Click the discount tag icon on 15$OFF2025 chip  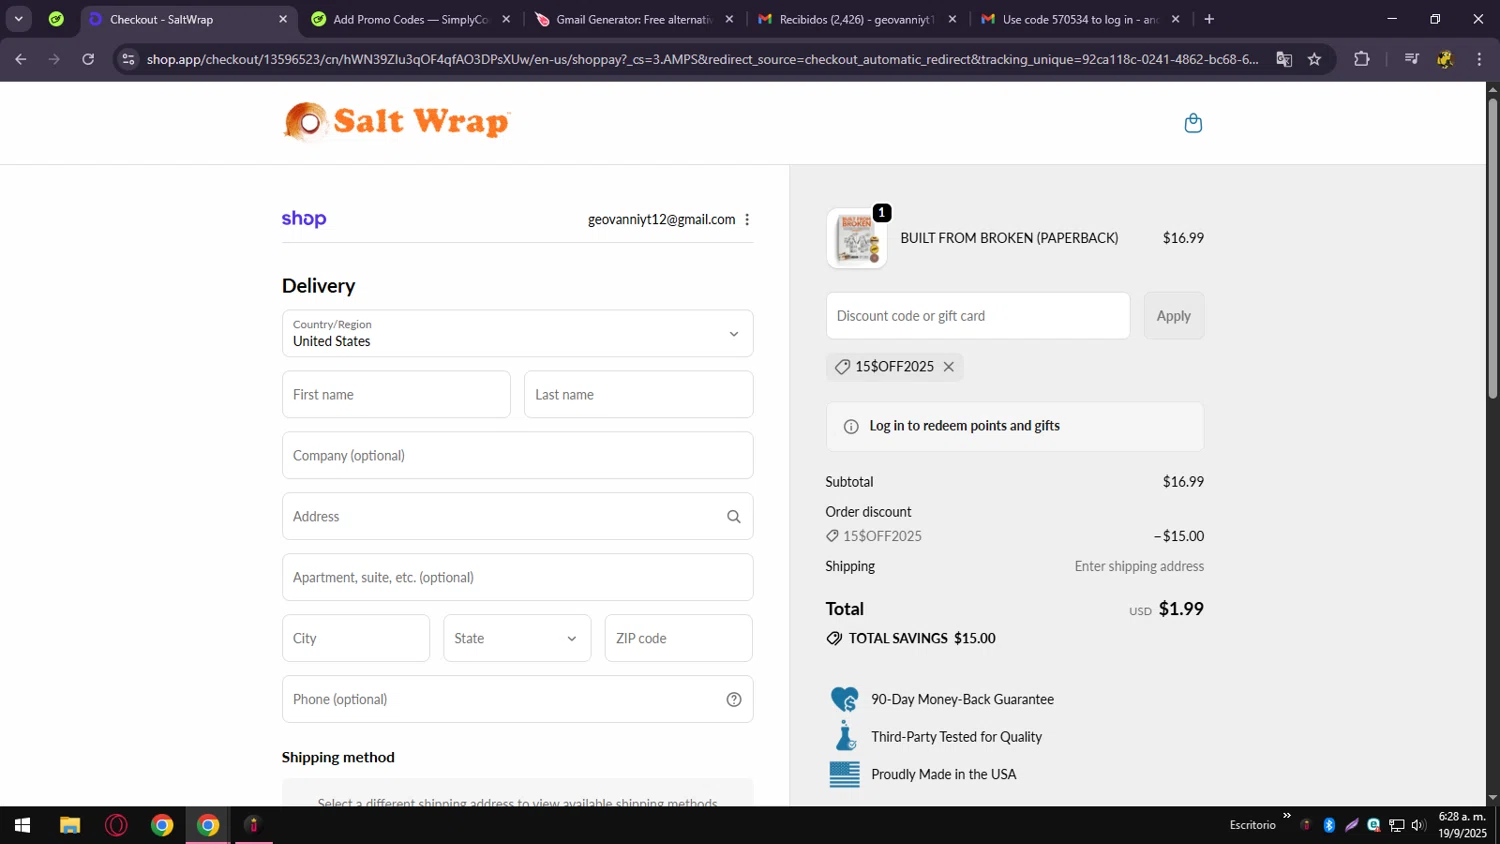[842, 367]
